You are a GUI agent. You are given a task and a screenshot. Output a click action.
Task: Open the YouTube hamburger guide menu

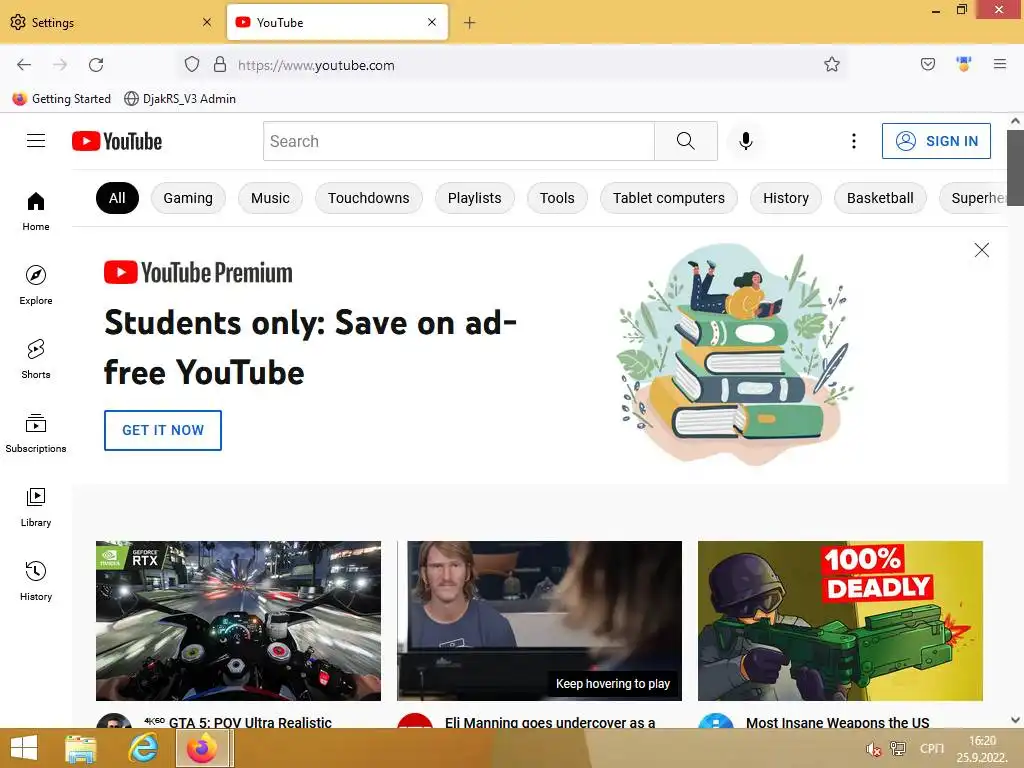pos(36,141)
